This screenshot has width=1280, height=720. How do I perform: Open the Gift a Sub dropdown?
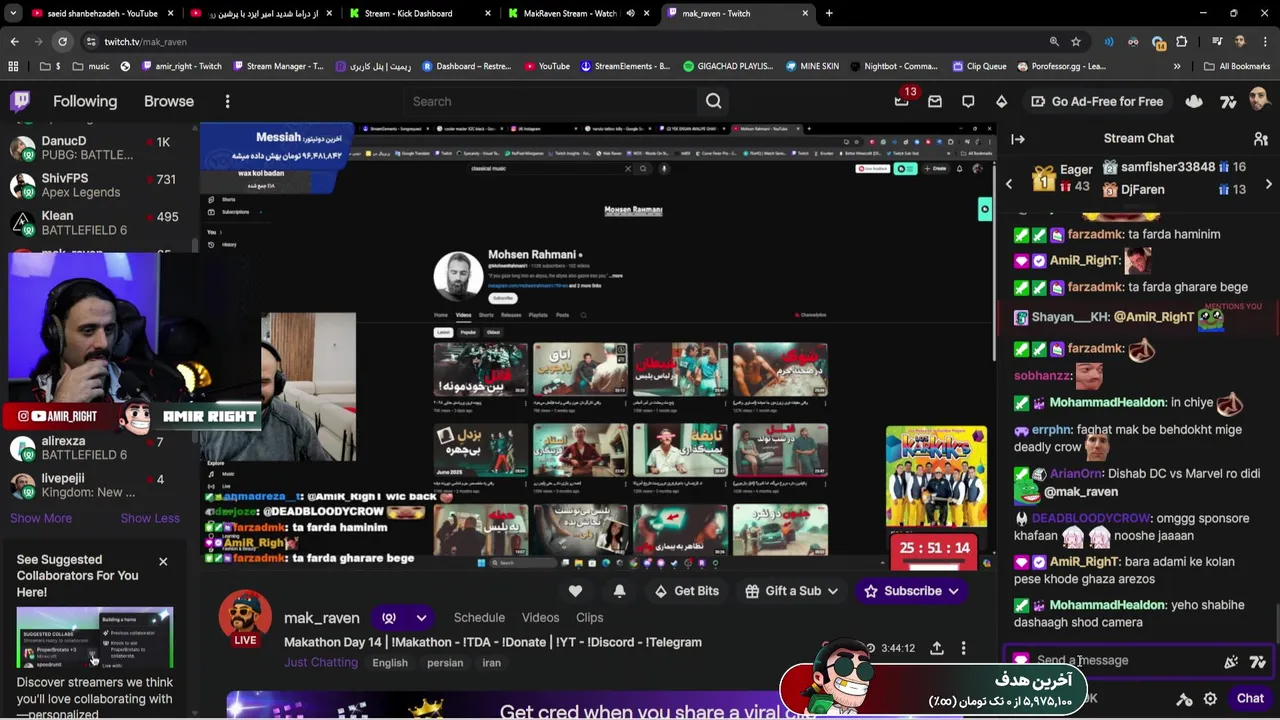[794, 591]
